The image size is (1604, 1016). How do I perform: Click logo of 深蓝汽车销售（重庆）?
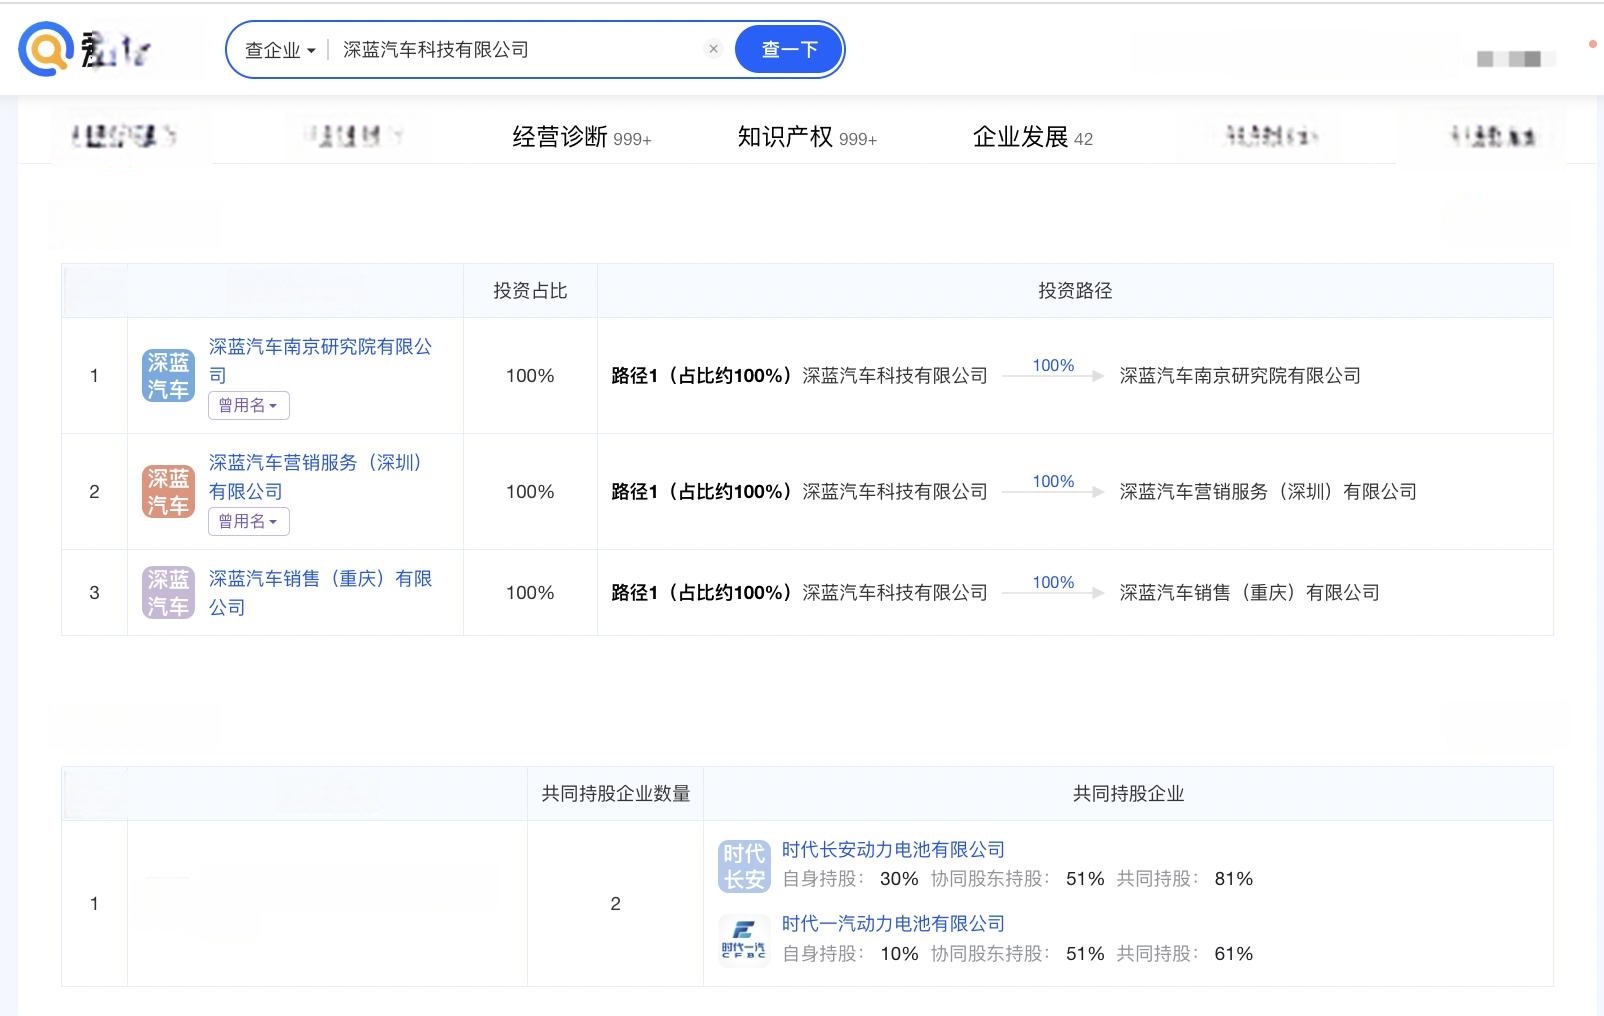click(x=168, y=593)
